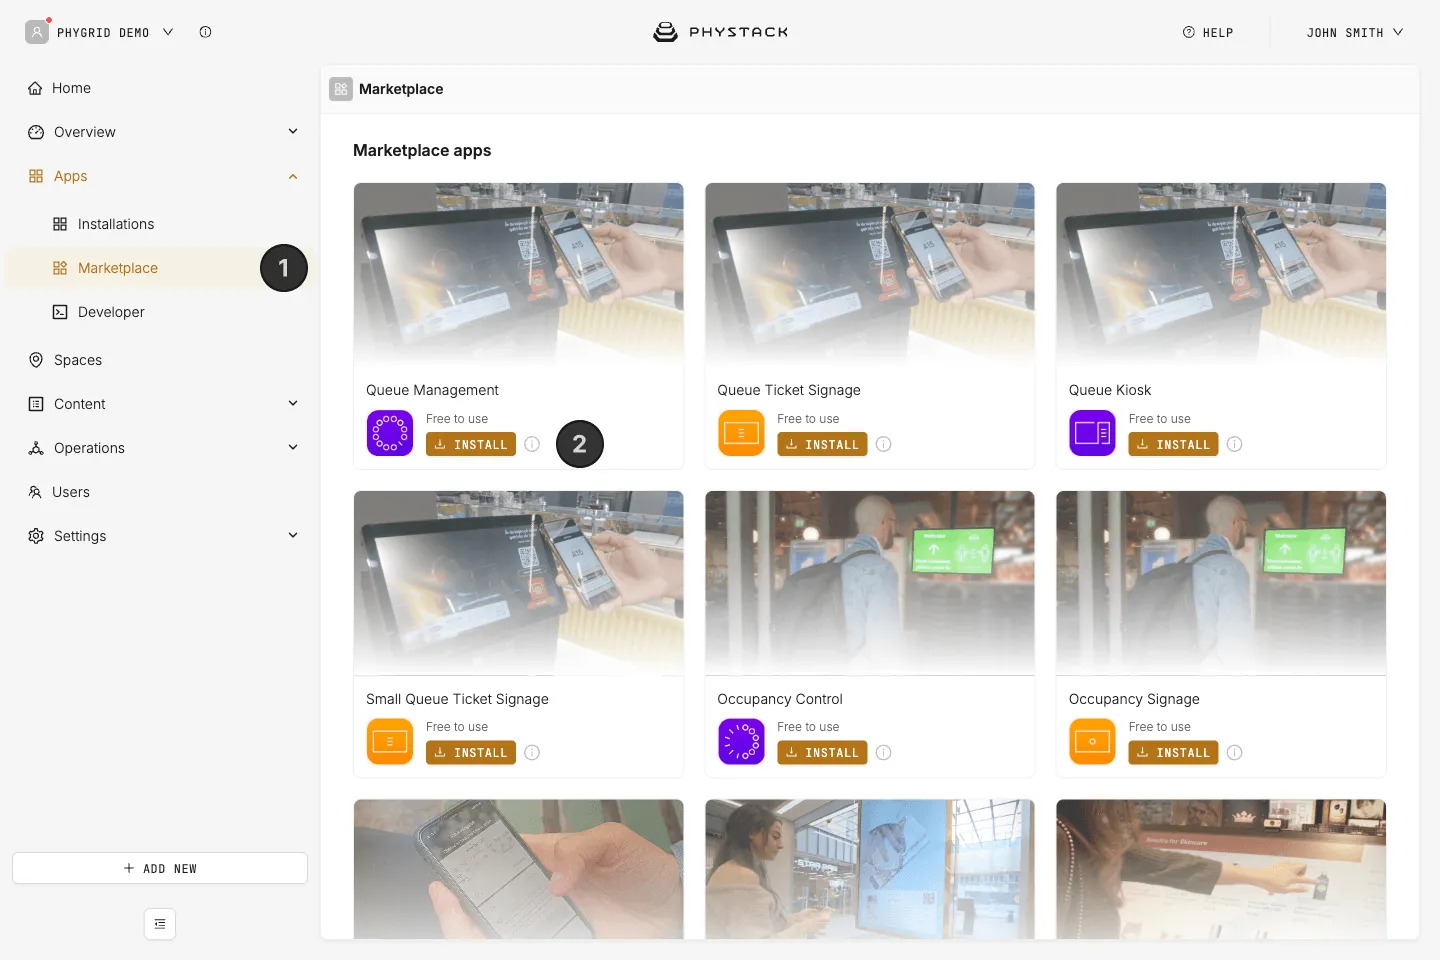Click the sidebar collapse icon at bottom
Screen dimensions: 1440x960
[x=160, y=924]
